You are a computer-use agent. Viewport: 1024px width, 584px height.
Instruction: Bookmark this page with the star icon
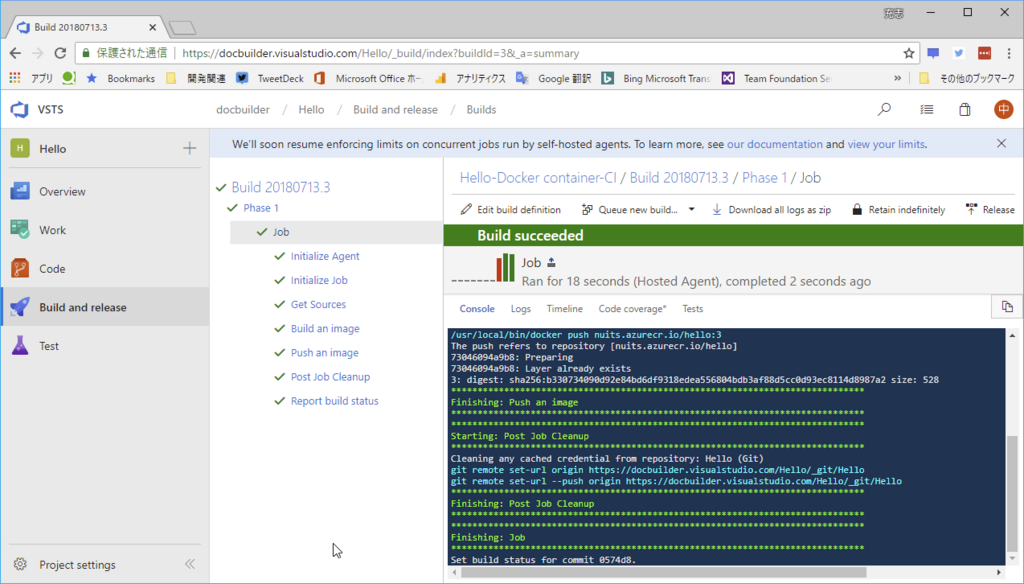908,54
